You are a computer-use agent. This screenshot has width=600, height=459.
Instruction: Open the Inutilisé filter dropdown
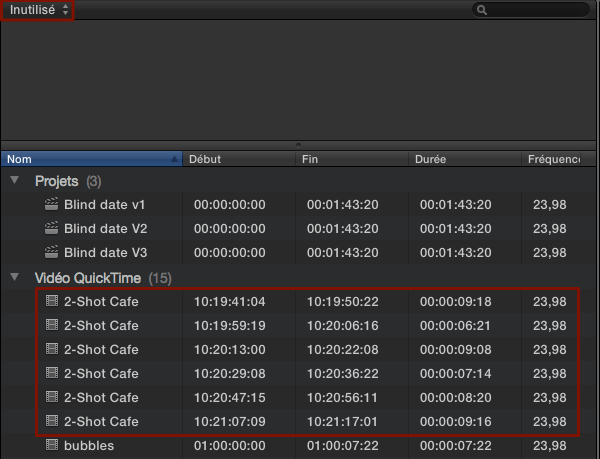tap(39, 10)
